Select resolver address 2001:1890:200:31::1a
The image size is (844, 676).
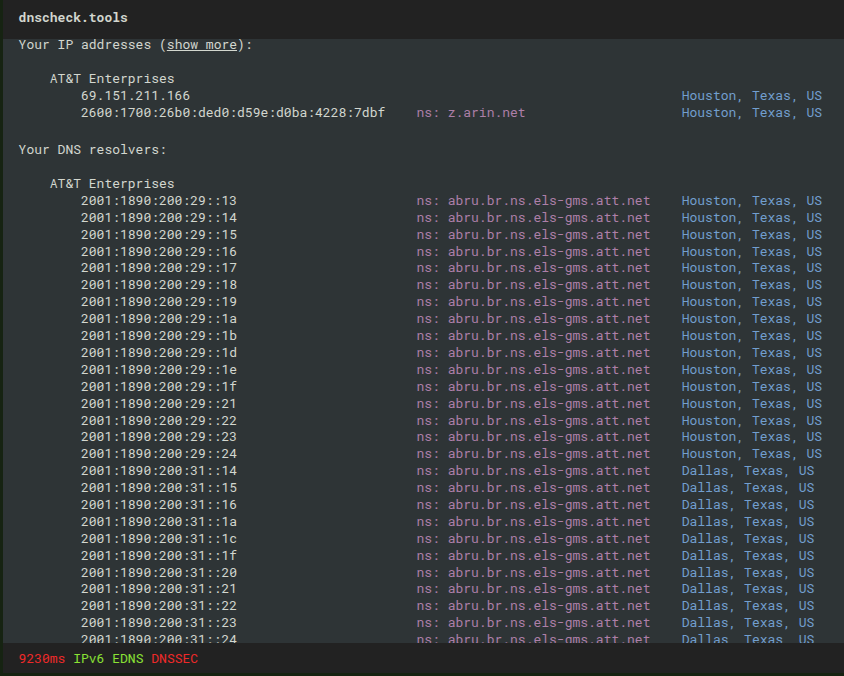click(x=159, y=522)
